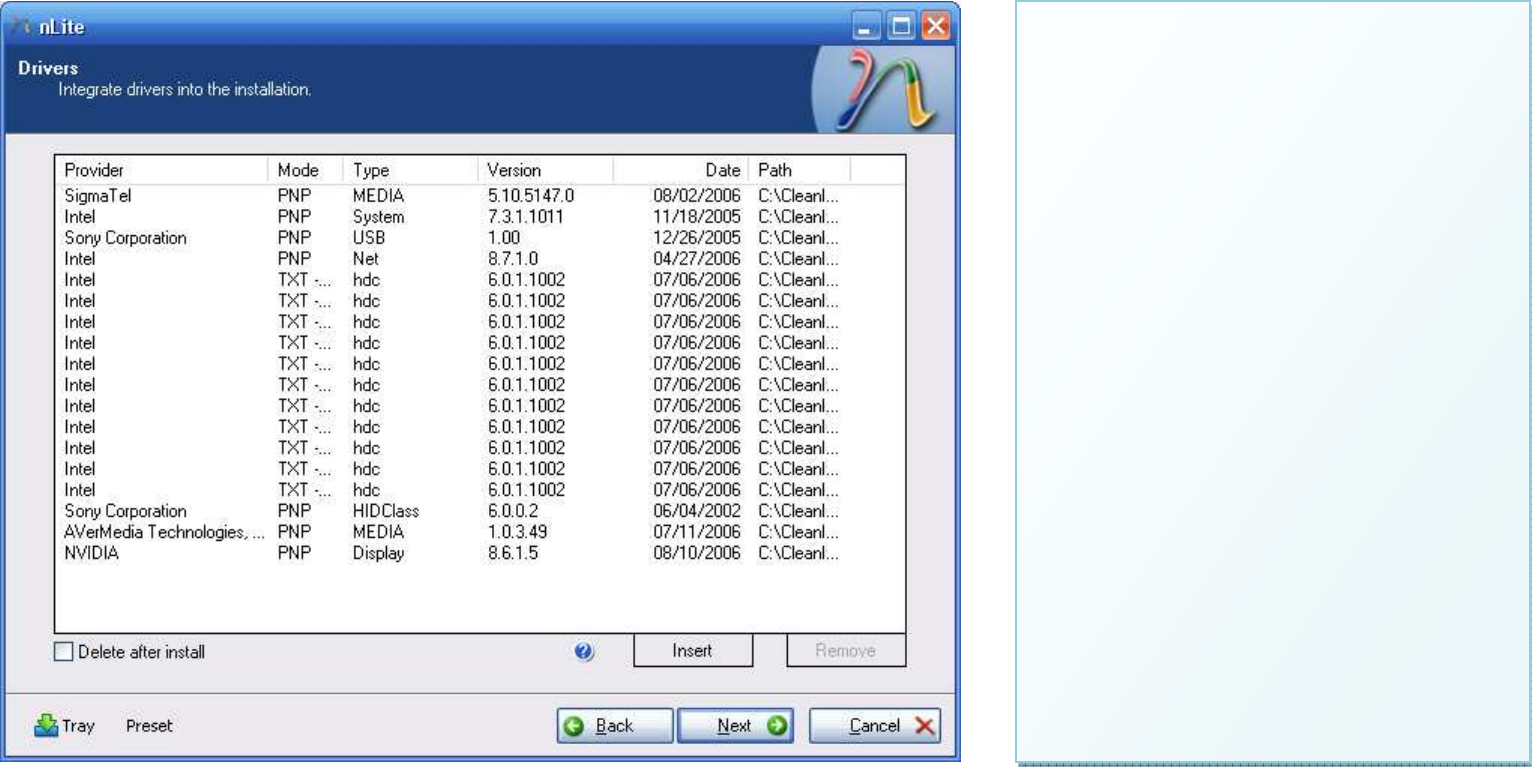Go to the Next step
This screenshot has width=1532, height=767.
pos(735,726)
